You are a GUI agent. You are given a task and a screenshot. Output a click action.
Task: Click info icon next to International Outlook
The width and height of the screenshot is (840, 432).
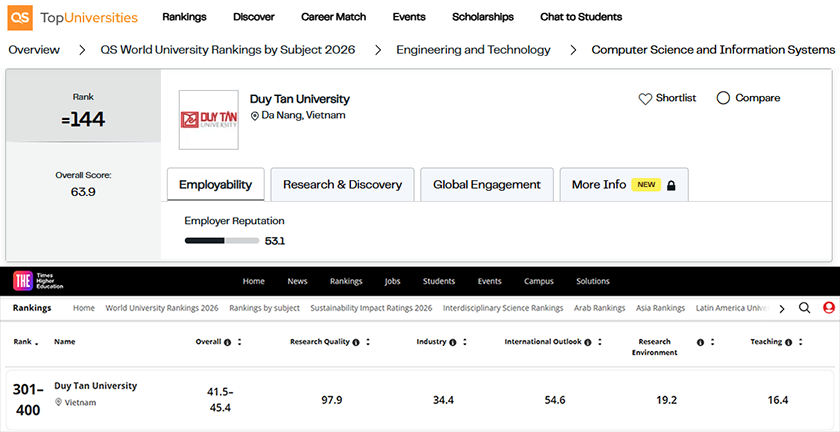click(588, 342)
